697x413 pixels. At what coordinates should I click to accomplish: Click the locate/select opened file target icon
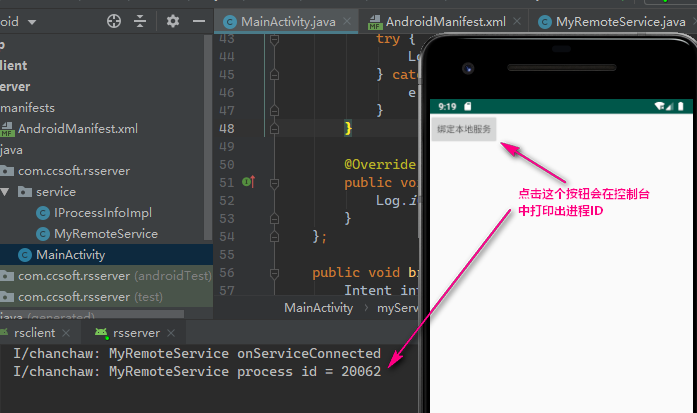click(x=114, y=21)
